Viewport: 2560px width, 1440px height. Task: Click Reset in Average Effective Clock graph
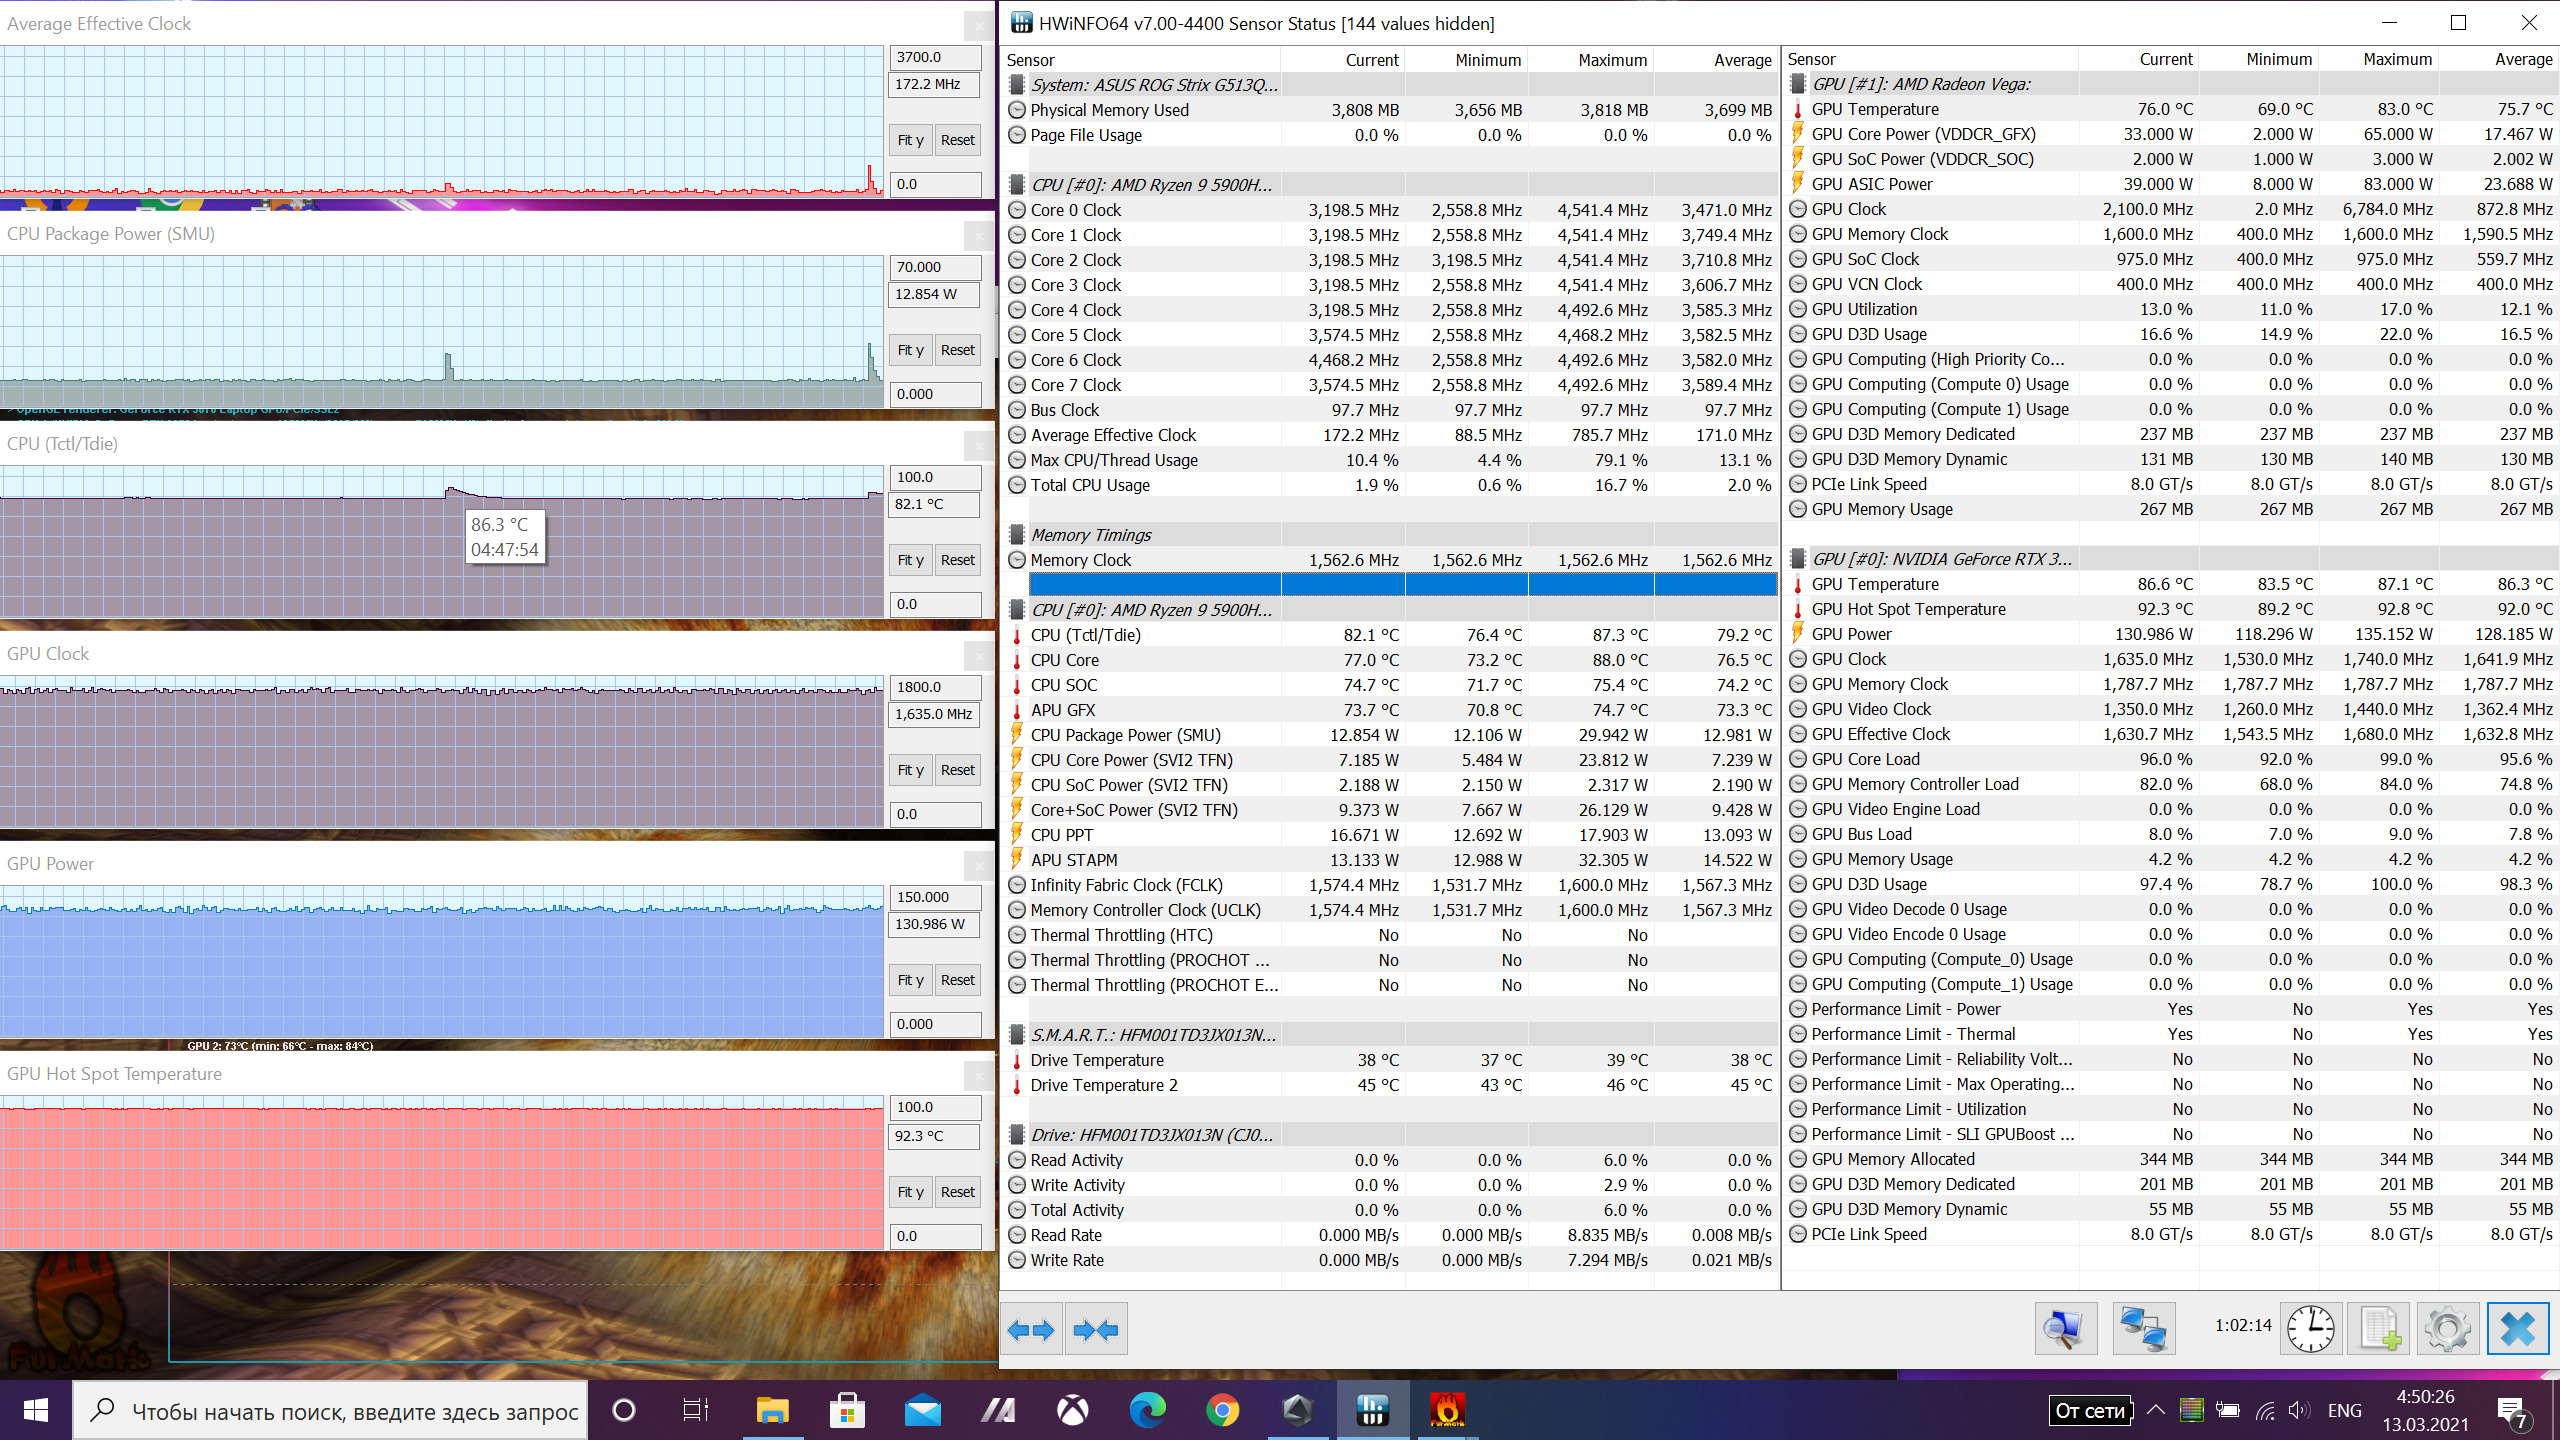[957, 140]
